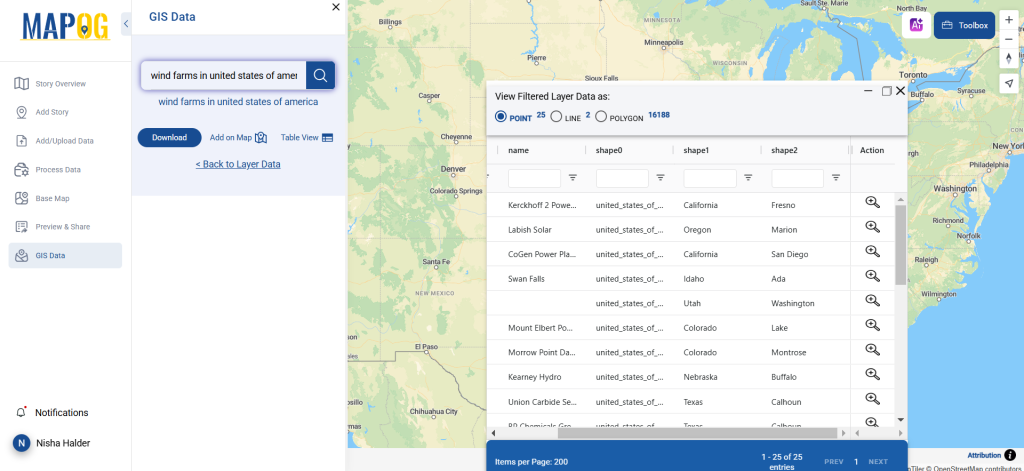Screen dimensions: 1024x471
Task: Click the Notifications bell
Action: pos(21,413)
